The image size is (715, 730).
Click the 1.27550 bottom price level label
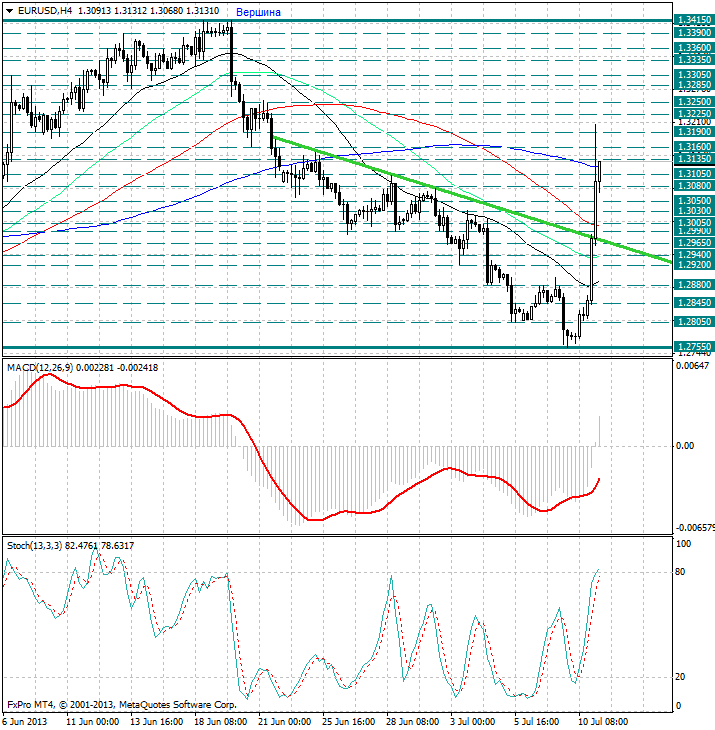click(x=694, y=347)
